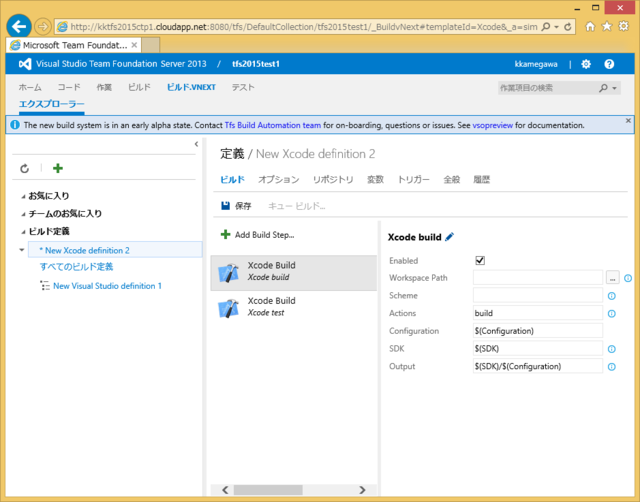
Task: Click the steps list horizontal scrollbar thumb
Action: (x=268, y=490)
